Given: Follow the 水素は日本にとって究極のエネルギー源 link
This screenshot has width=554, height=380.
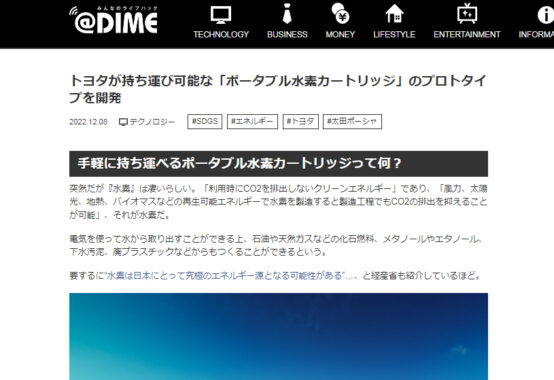Looking at the screenshot, I should click(224, 275).
